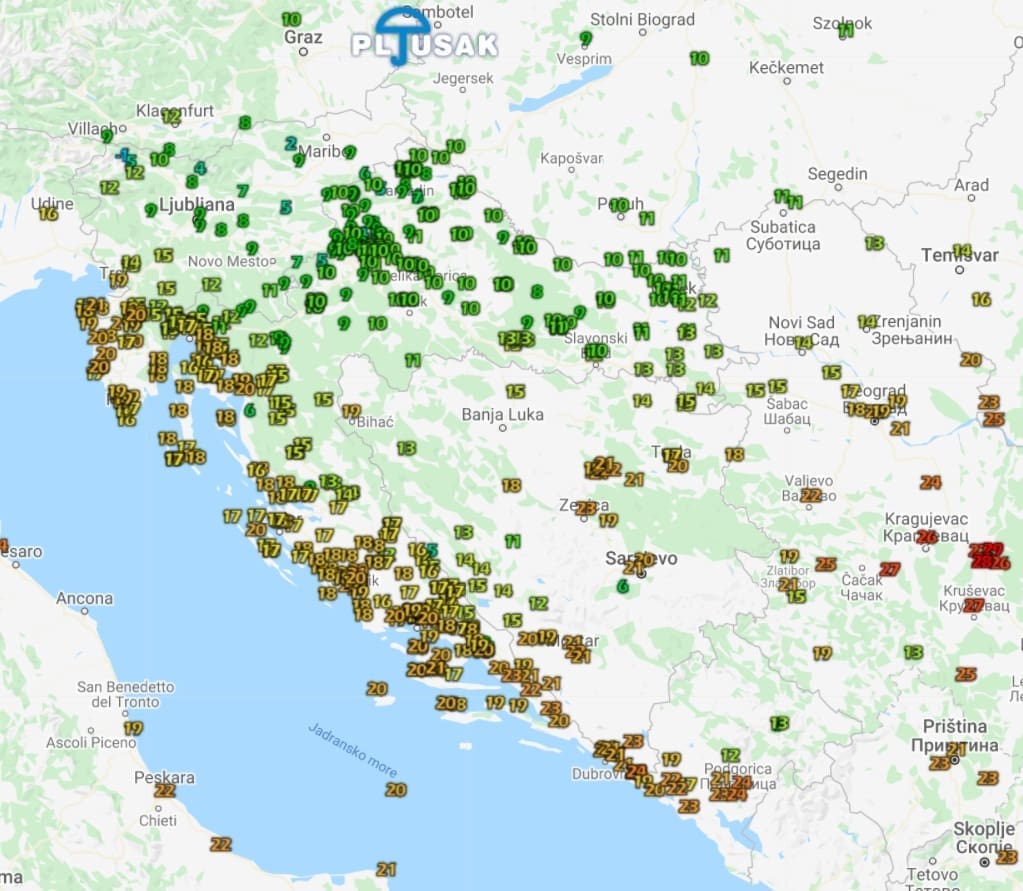This screenshot has width=1023, height=891.
Task: Click the 9 marker above Vesprim
Action: click(586, 38)
